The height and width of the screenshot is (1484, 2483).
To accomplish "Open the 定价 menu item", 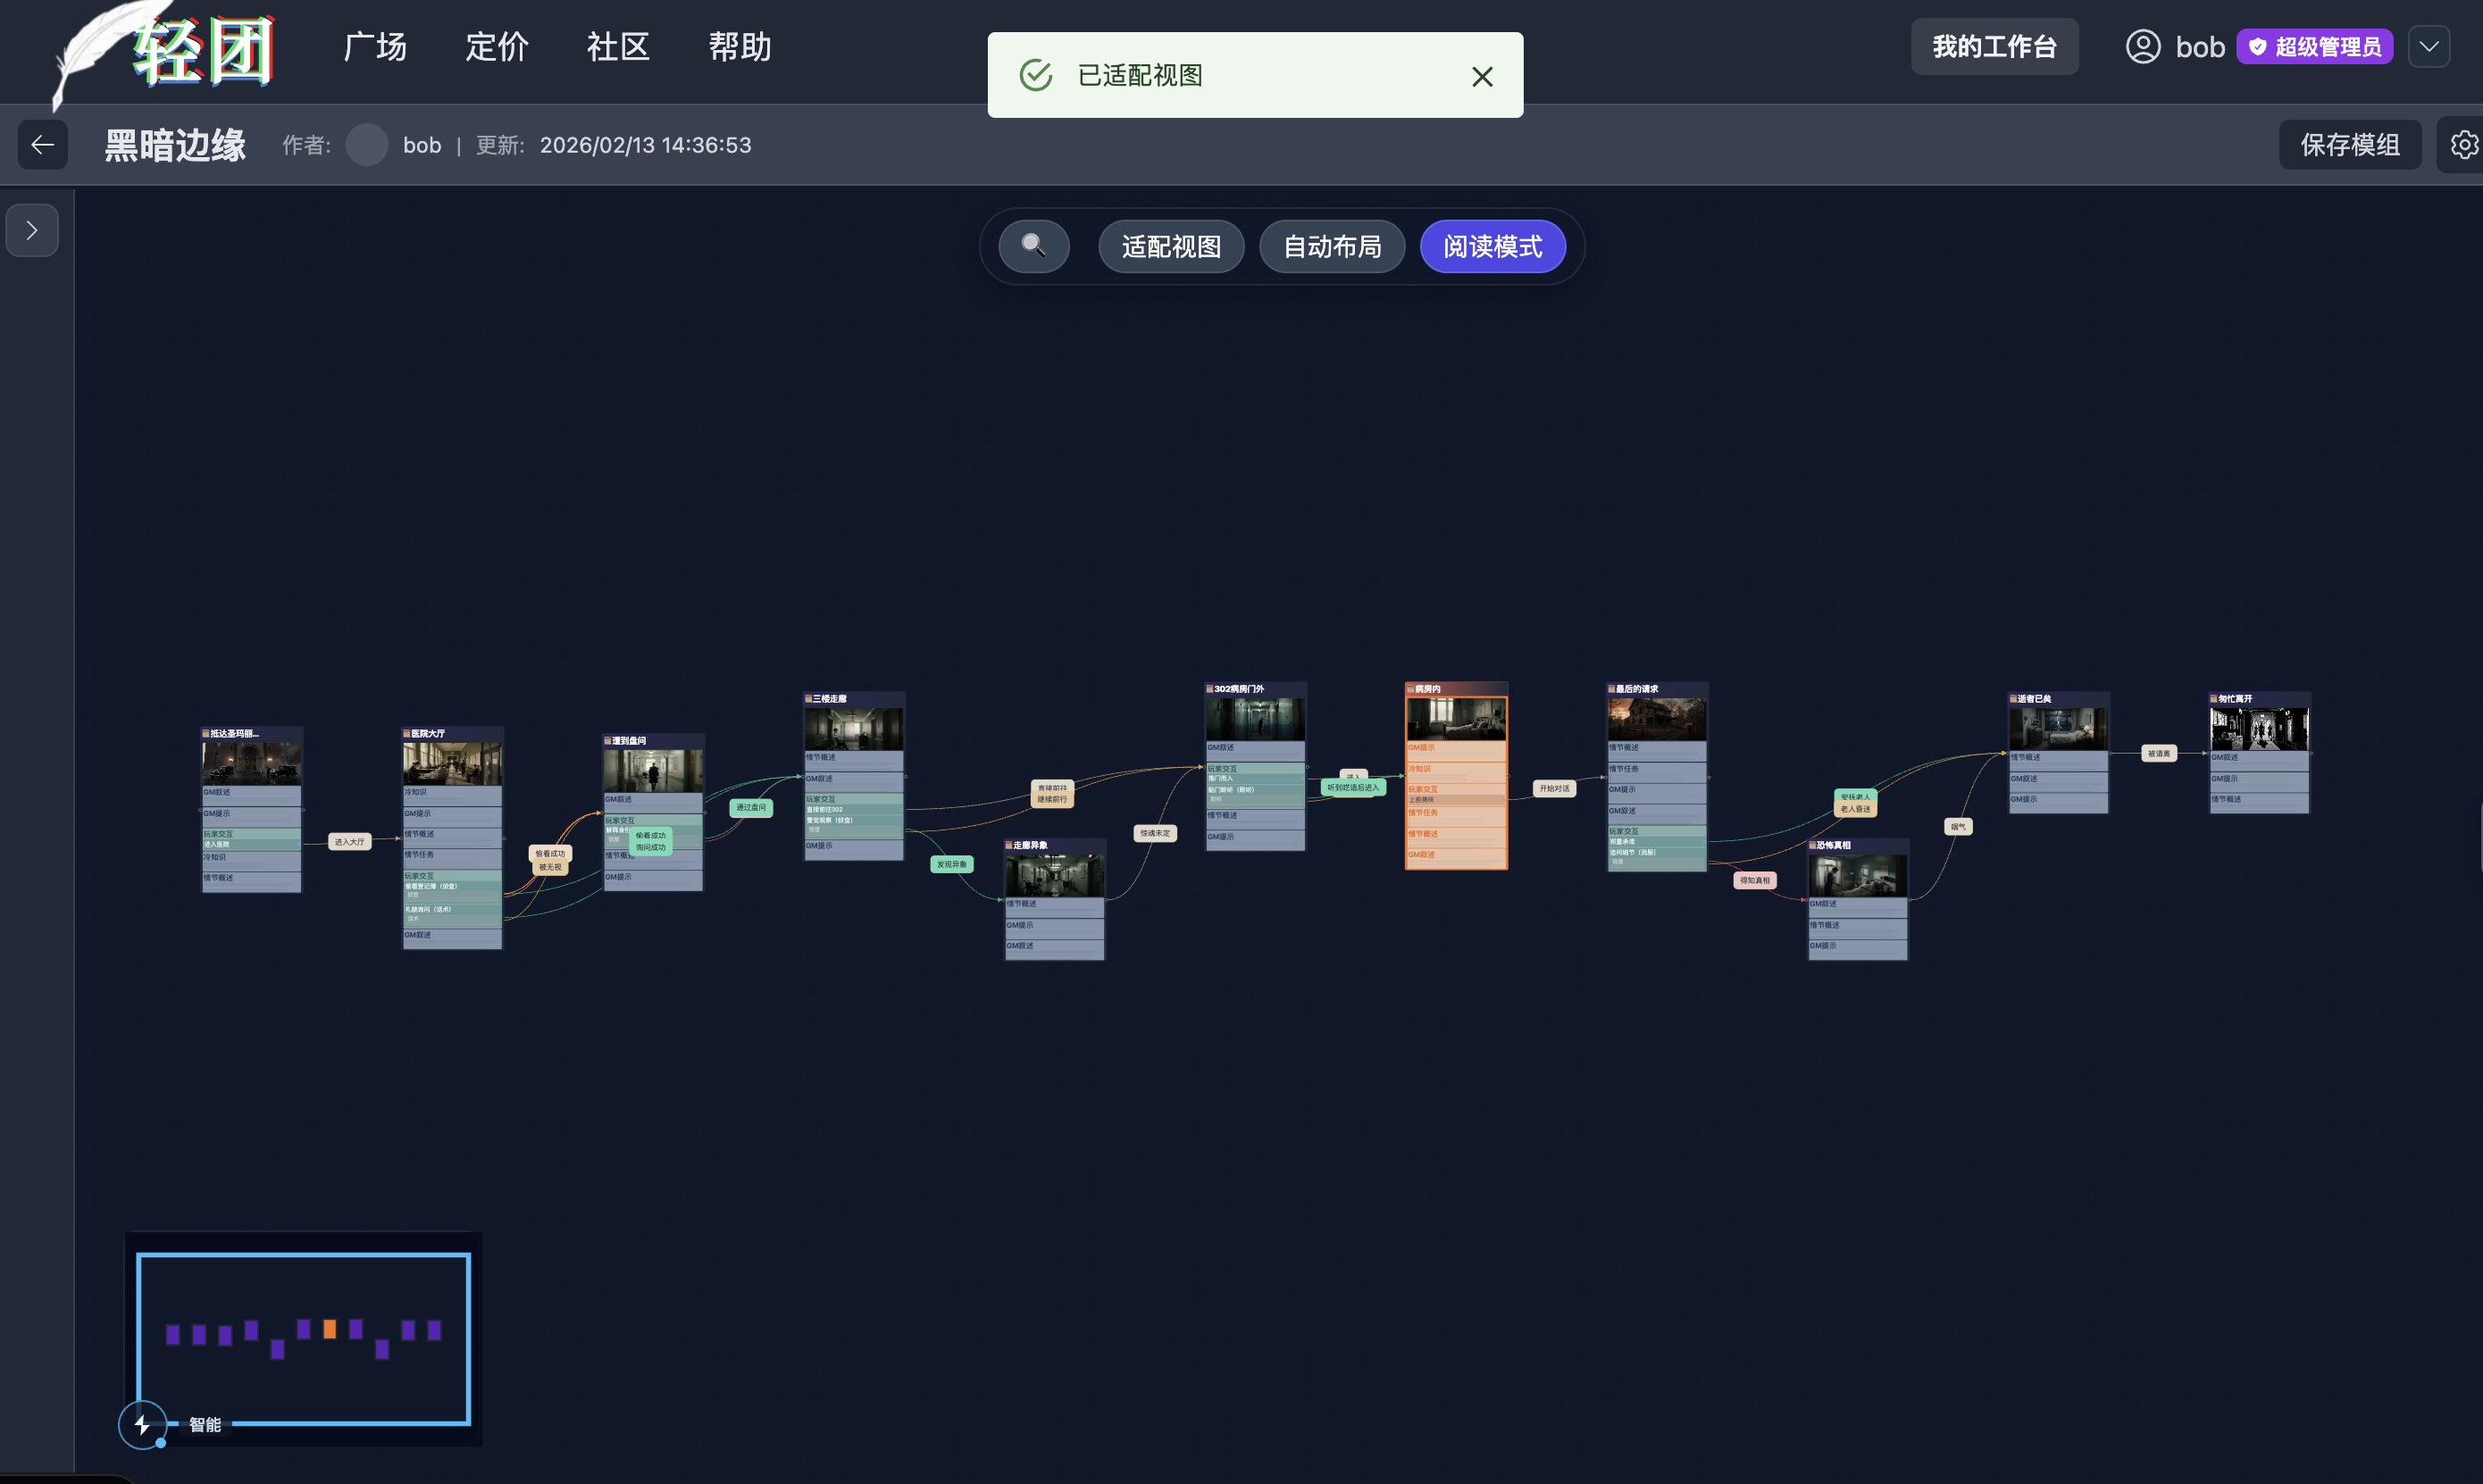I will 497,47.
